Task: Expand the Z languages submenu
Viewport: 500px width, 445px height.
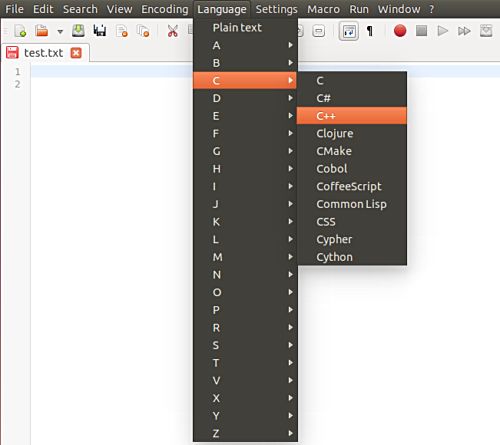Action: pyautogui.click(x=245, y=433)
